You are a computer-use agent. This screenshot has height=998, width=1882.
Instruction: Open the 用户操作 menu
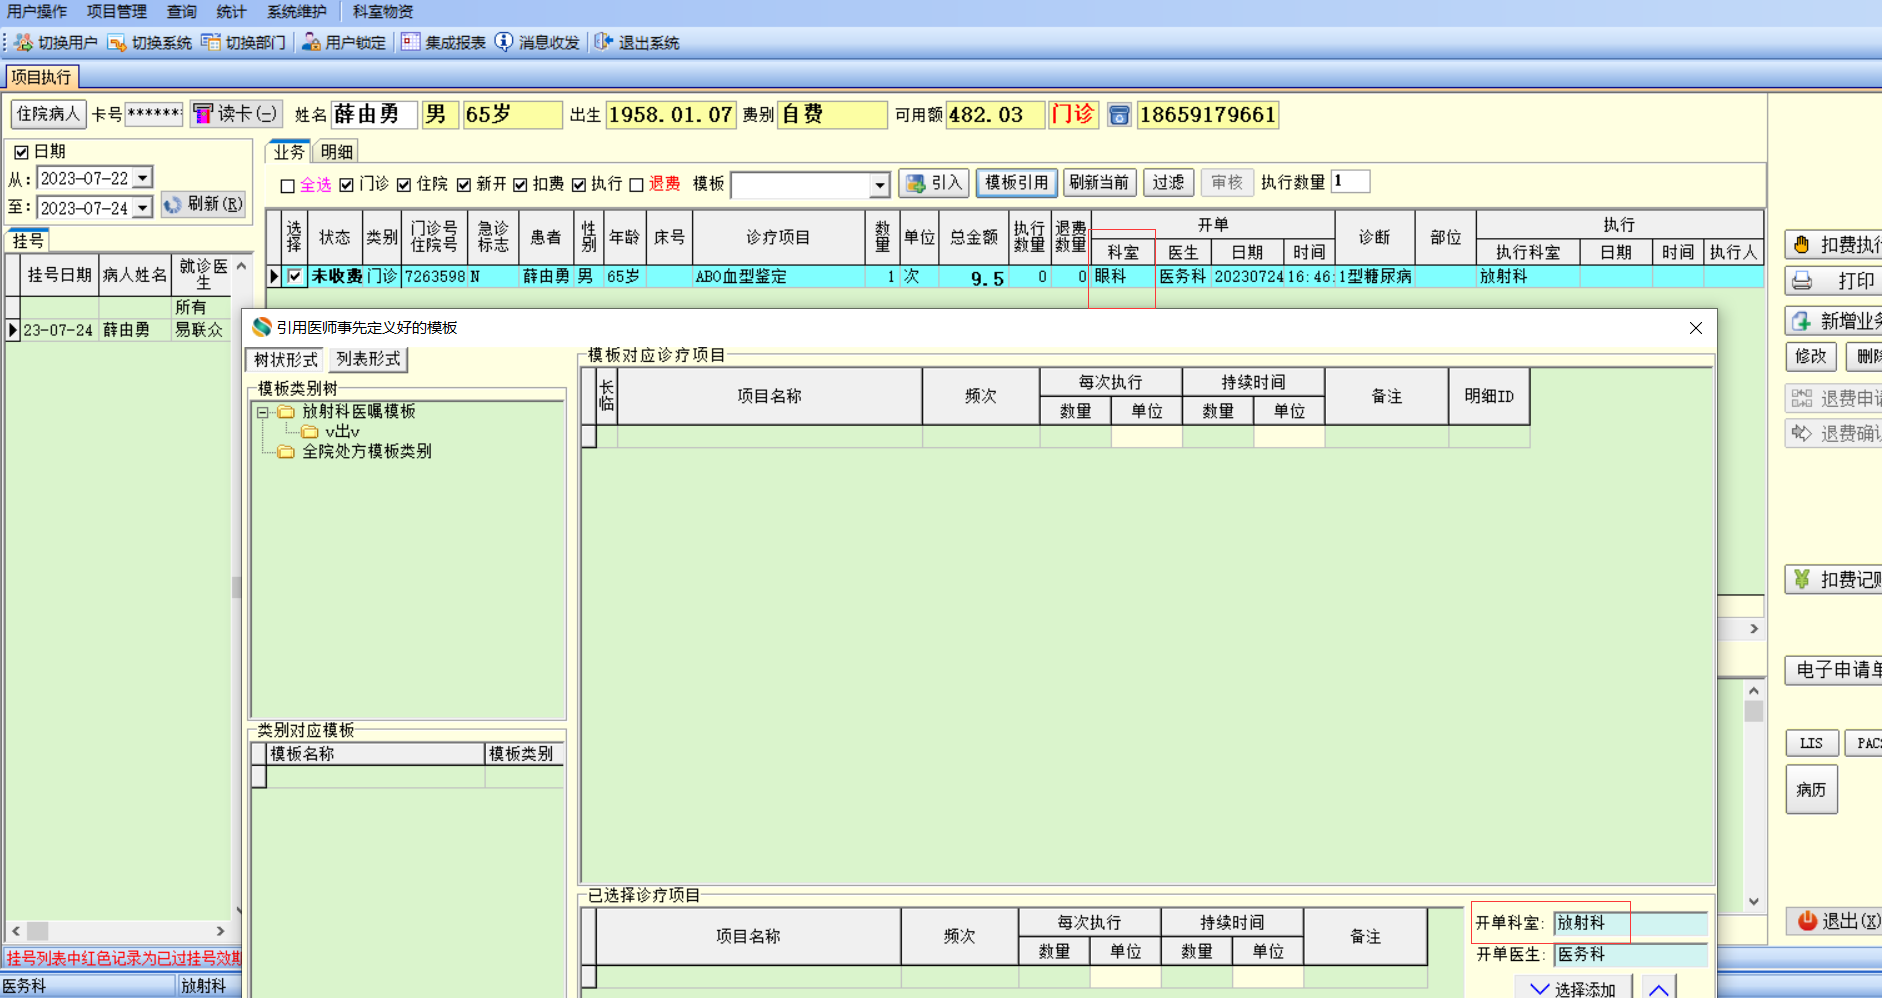click(37, 12)
